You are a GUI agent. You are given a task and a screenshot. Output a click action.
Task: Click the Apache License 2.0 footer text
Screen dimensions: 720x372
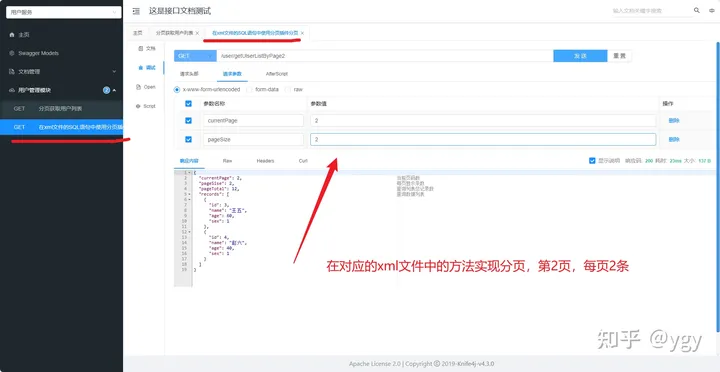pyautogui.click(x=375, y=364)
